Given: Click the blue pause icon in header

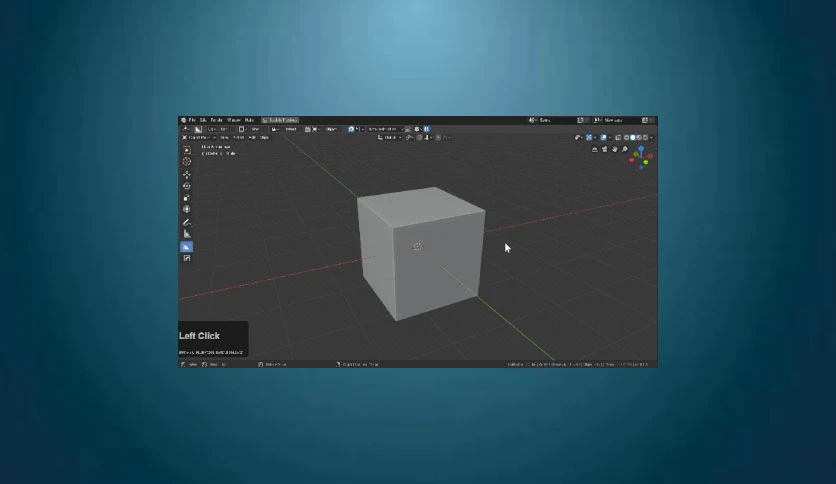Looking at the screenshot, I should (427, 129).
